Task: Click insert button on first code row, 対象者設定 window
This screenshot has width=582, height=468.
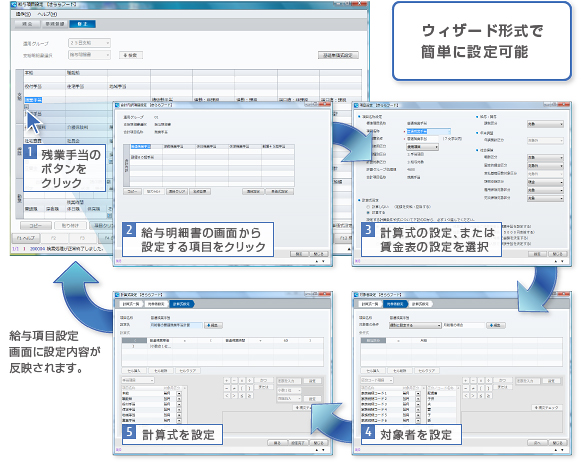Action: 418,393
